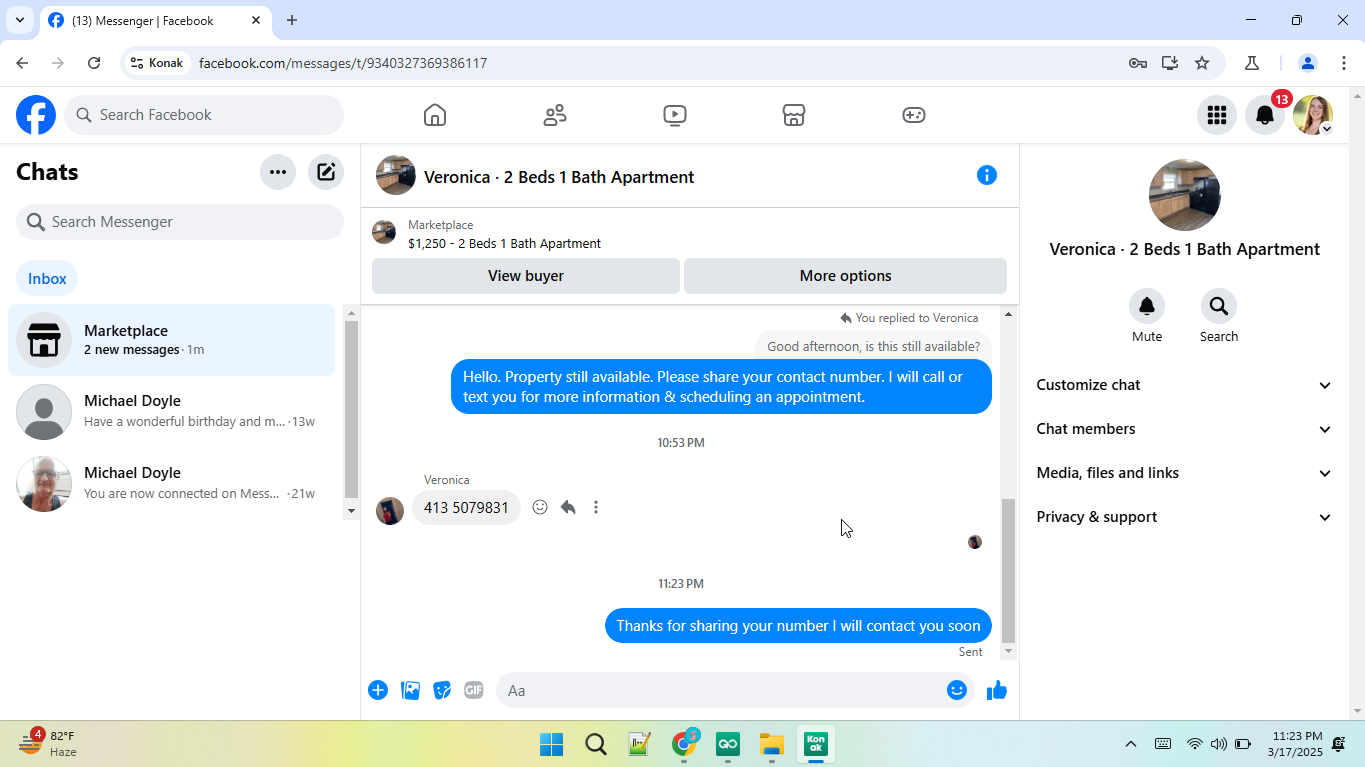
Task: Open Chrome profile avatar button
Action: click(x=1307, y=63)
